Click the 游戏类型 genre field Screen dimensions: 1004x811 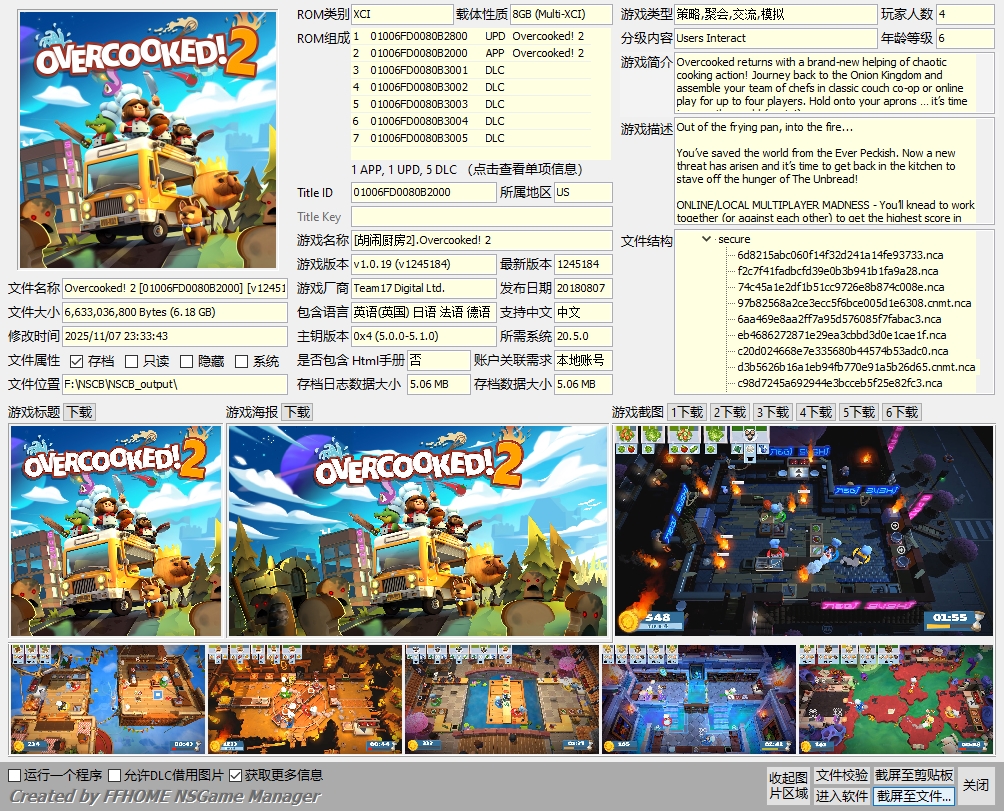pos(775,14)
